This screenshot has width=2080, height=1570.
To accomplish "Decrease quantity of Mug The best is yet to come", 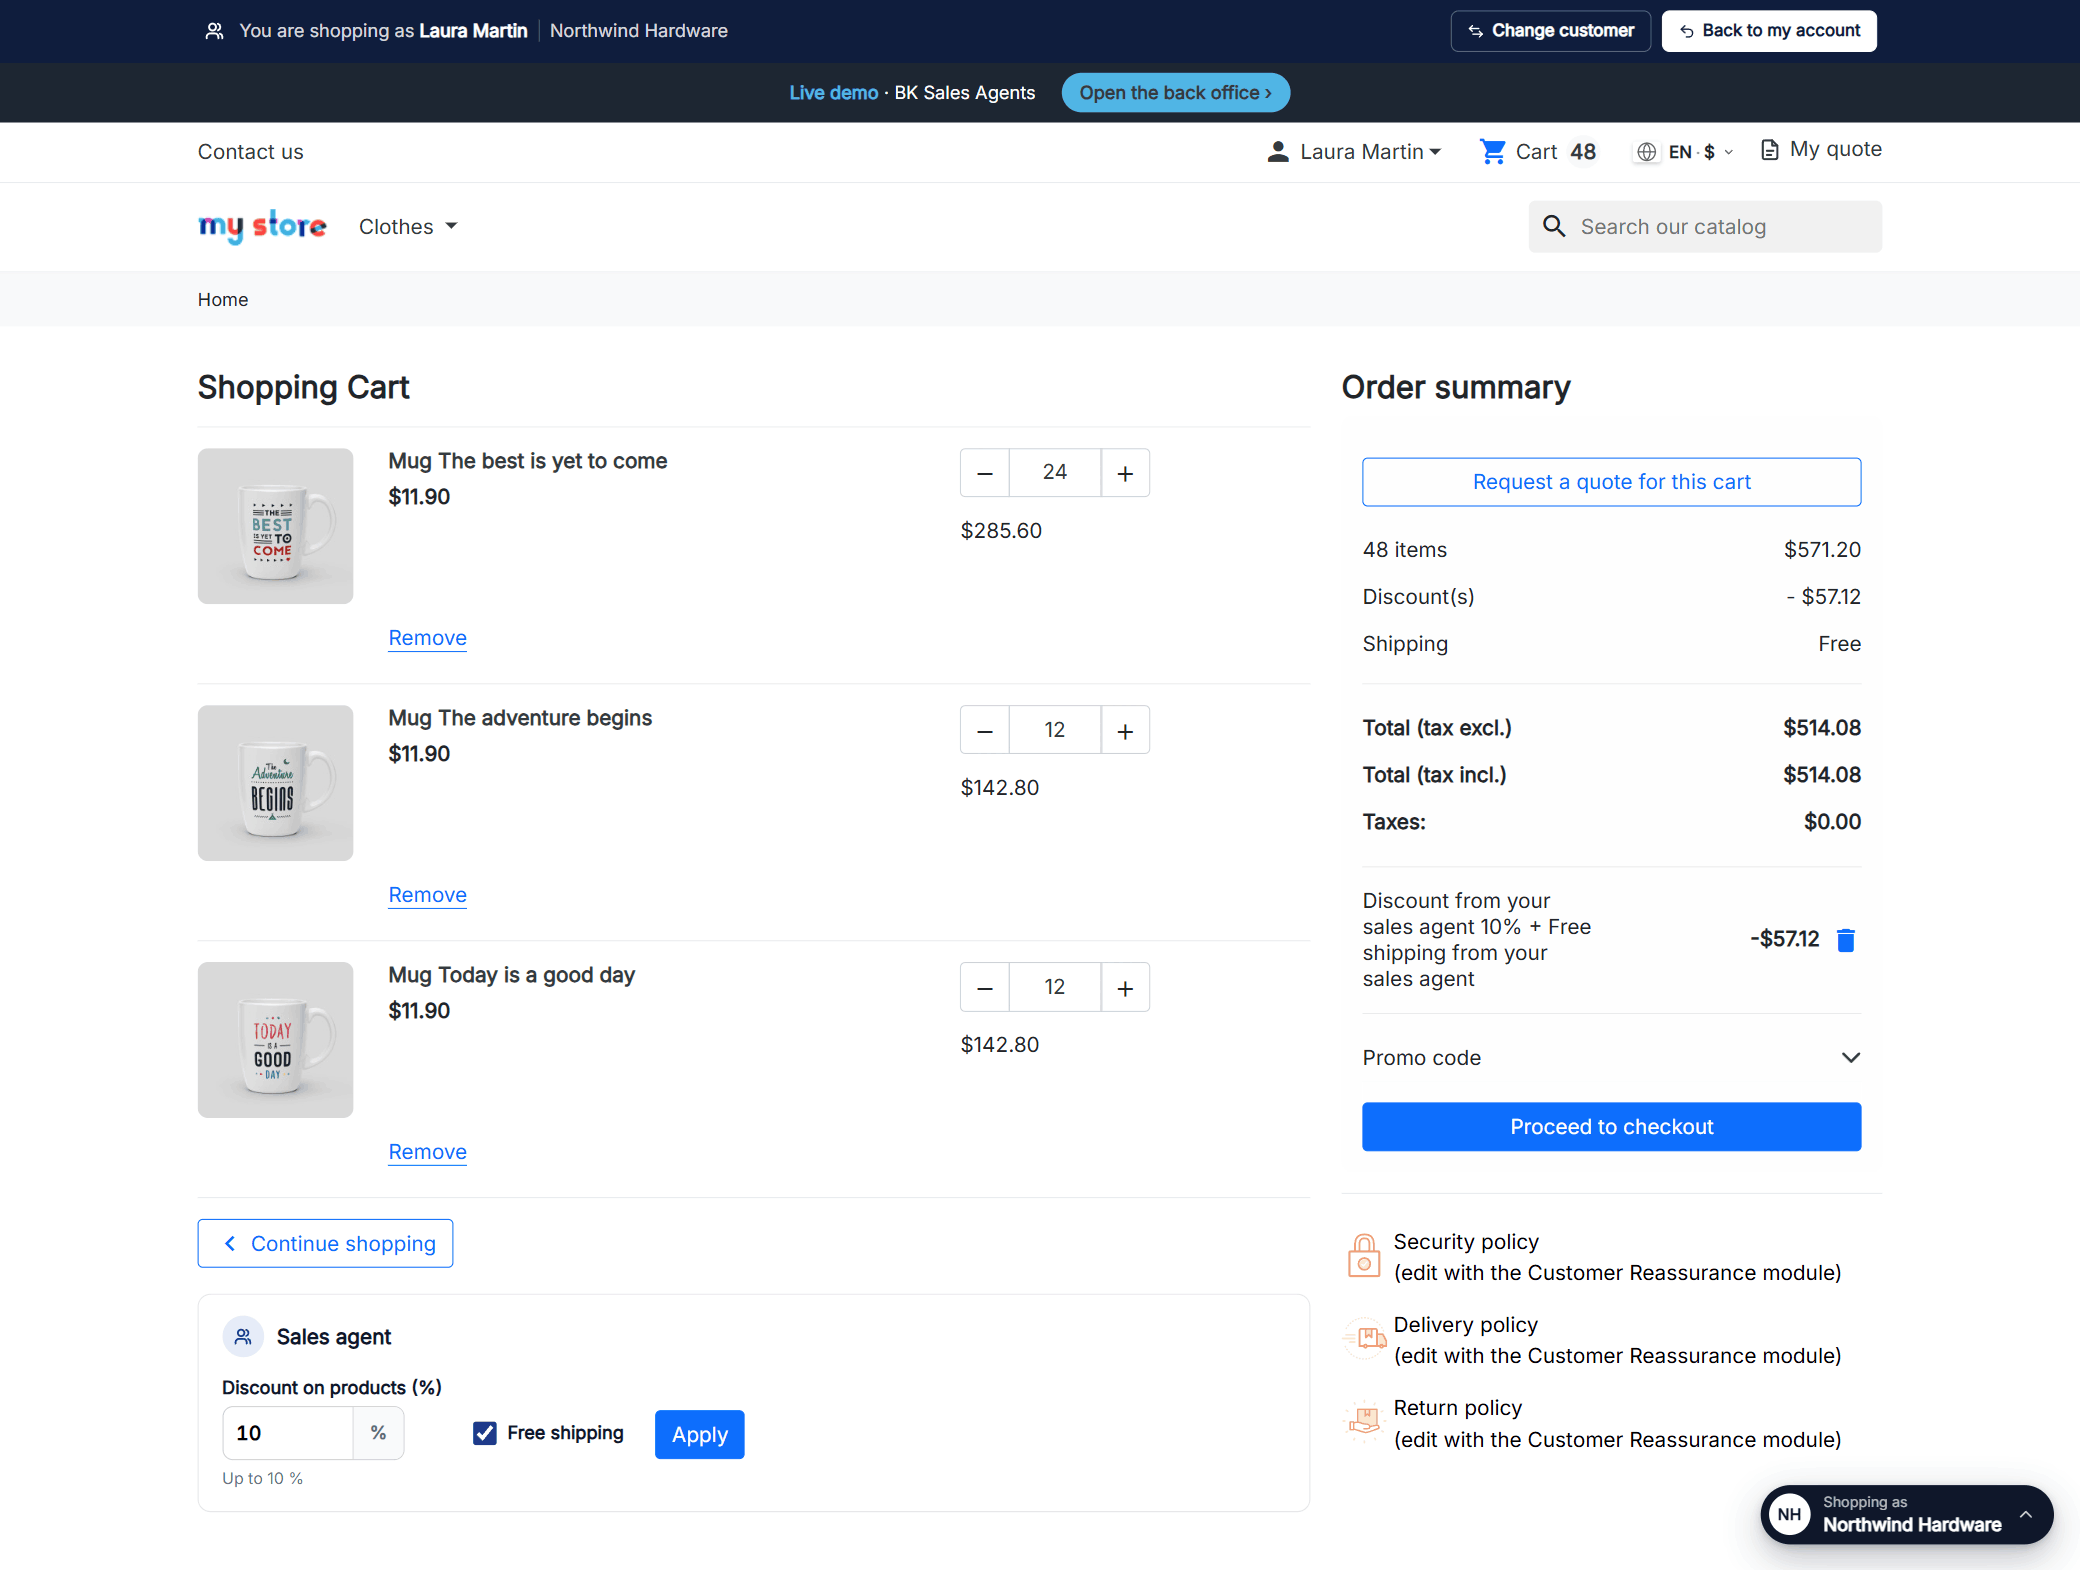I will pyautogui.click(x=985, y=473).
